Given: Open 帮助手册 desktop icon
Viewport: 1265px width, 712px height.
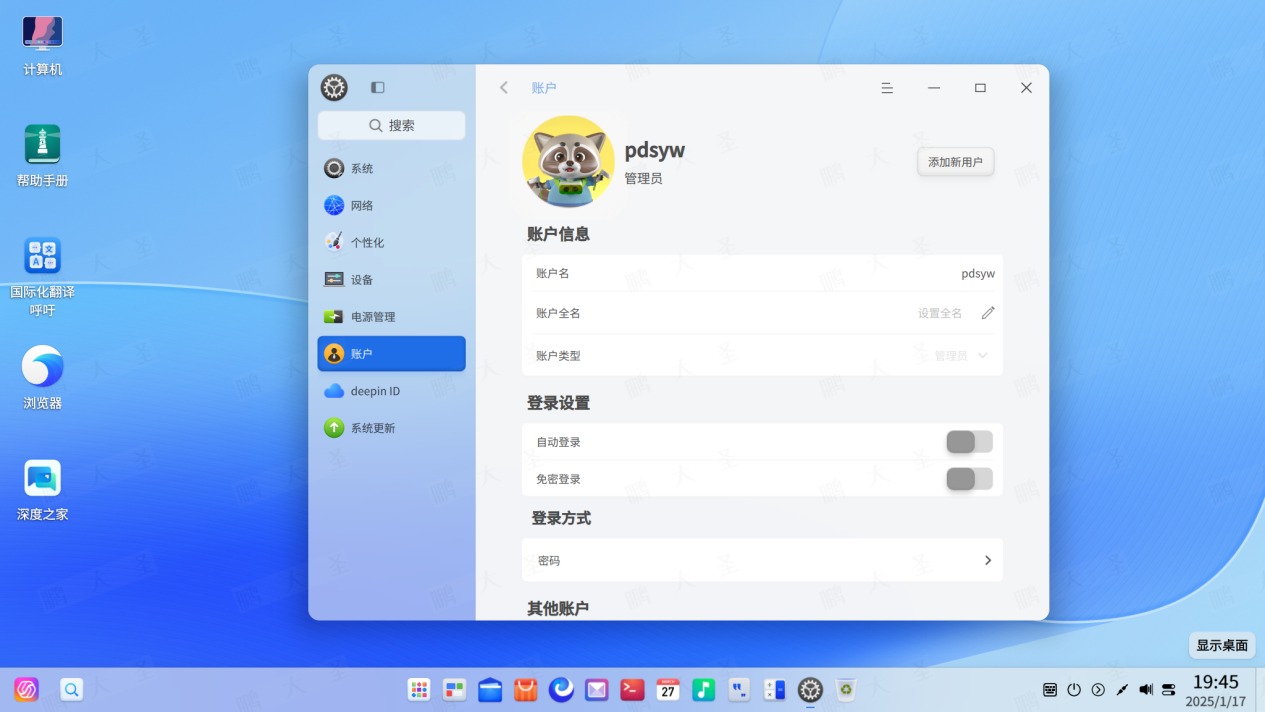Looking at the screenshot, I should pyautogui.click(x=42, y=157).
